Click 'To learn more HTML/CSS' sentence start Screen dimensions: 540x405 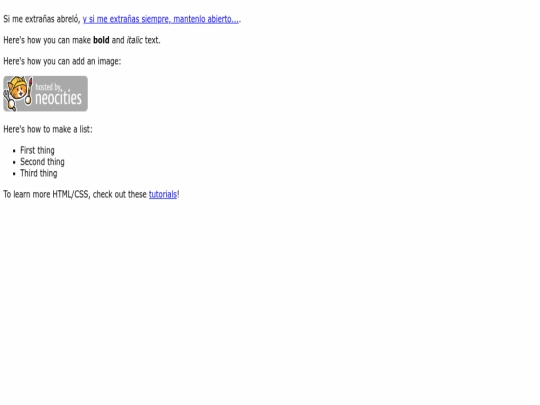(x=46, y=194)
